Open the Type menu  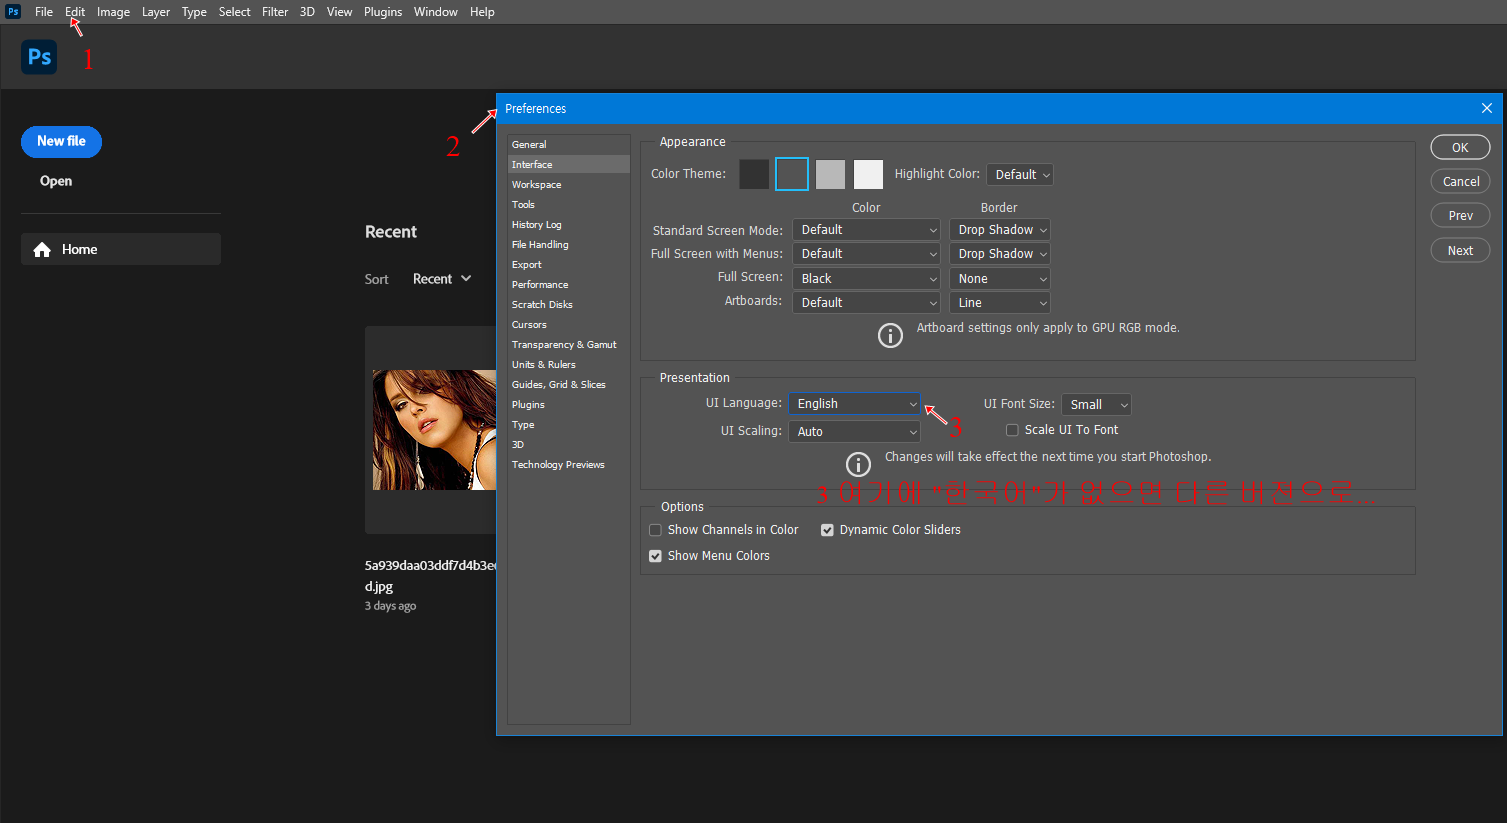click(x=194, y=12)
